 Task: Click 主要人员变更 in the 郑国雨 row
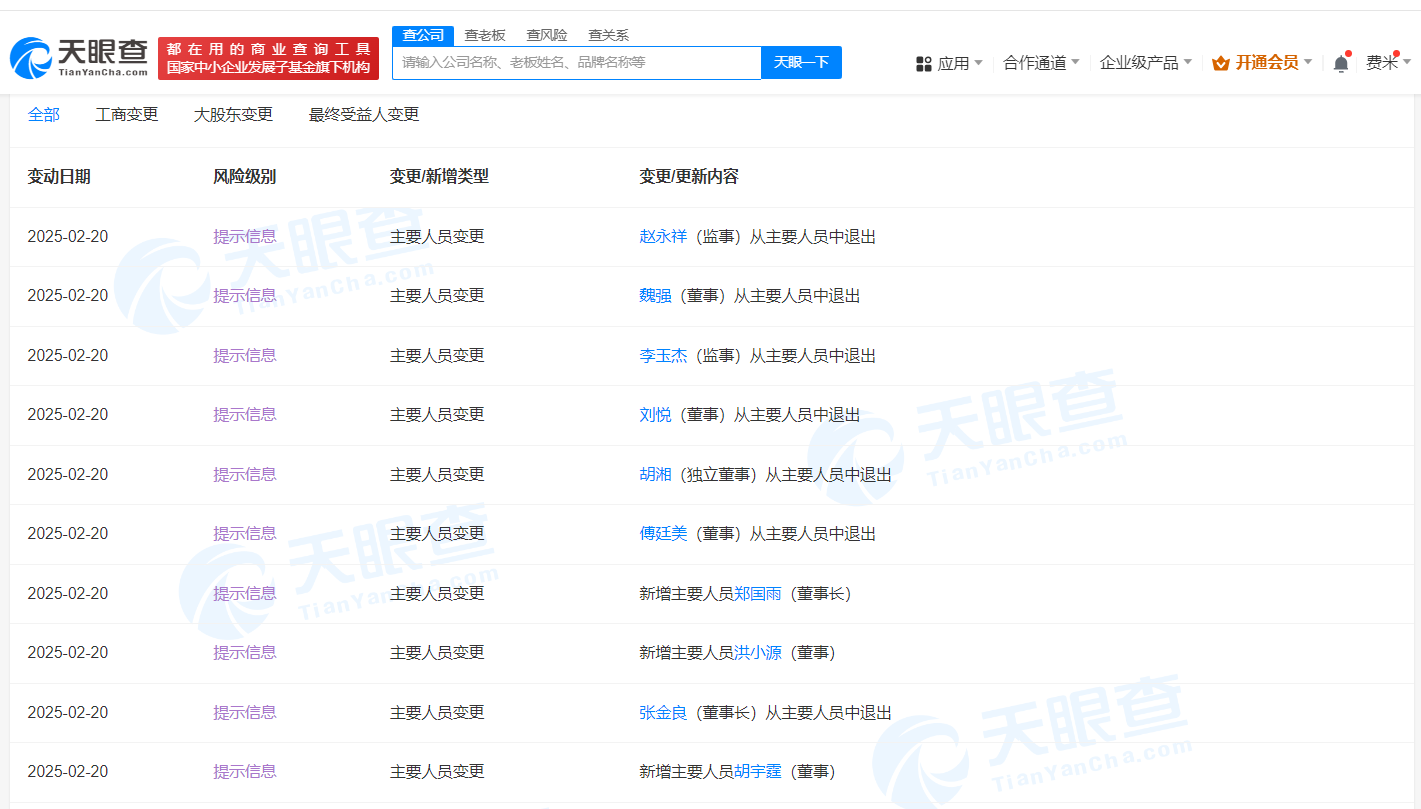pos(437,593)
